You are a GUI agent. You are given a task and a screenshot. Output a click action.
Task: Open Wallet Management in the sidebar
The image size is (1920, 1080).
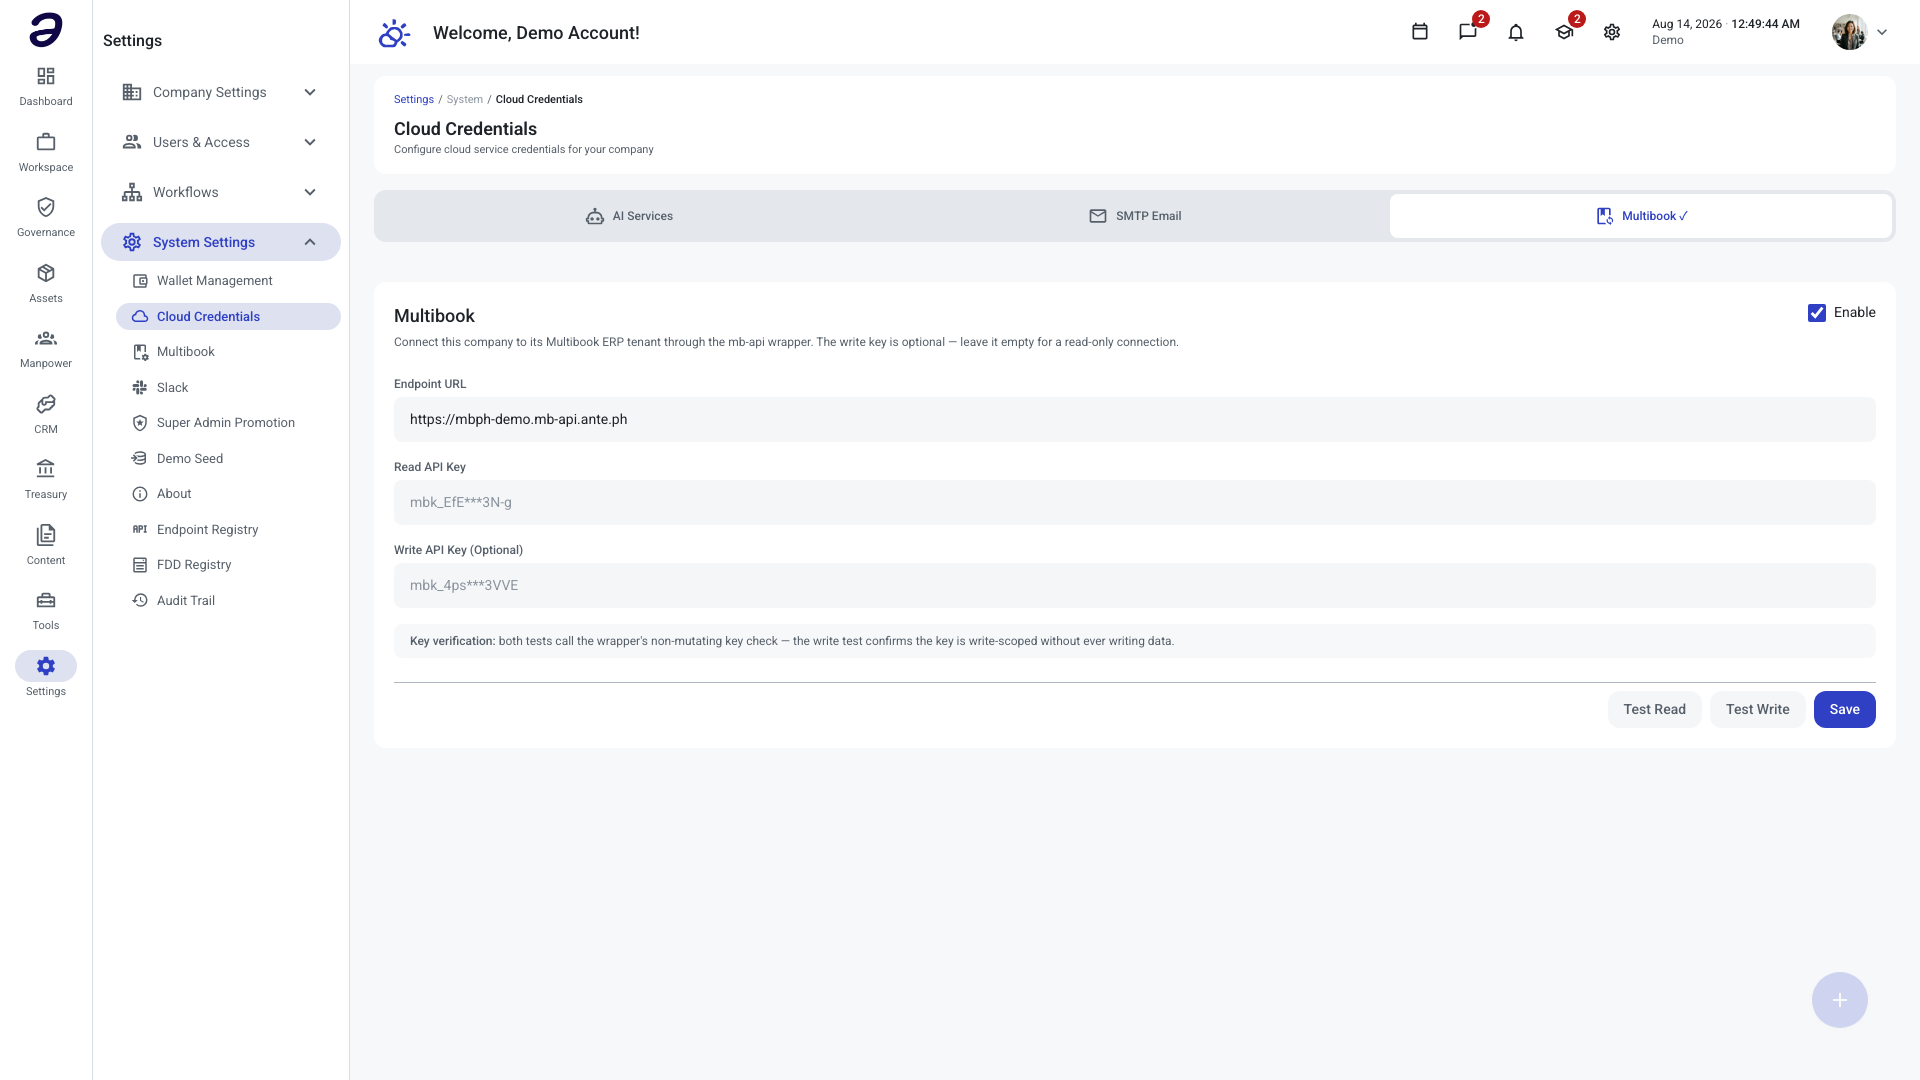click(228, 281)
